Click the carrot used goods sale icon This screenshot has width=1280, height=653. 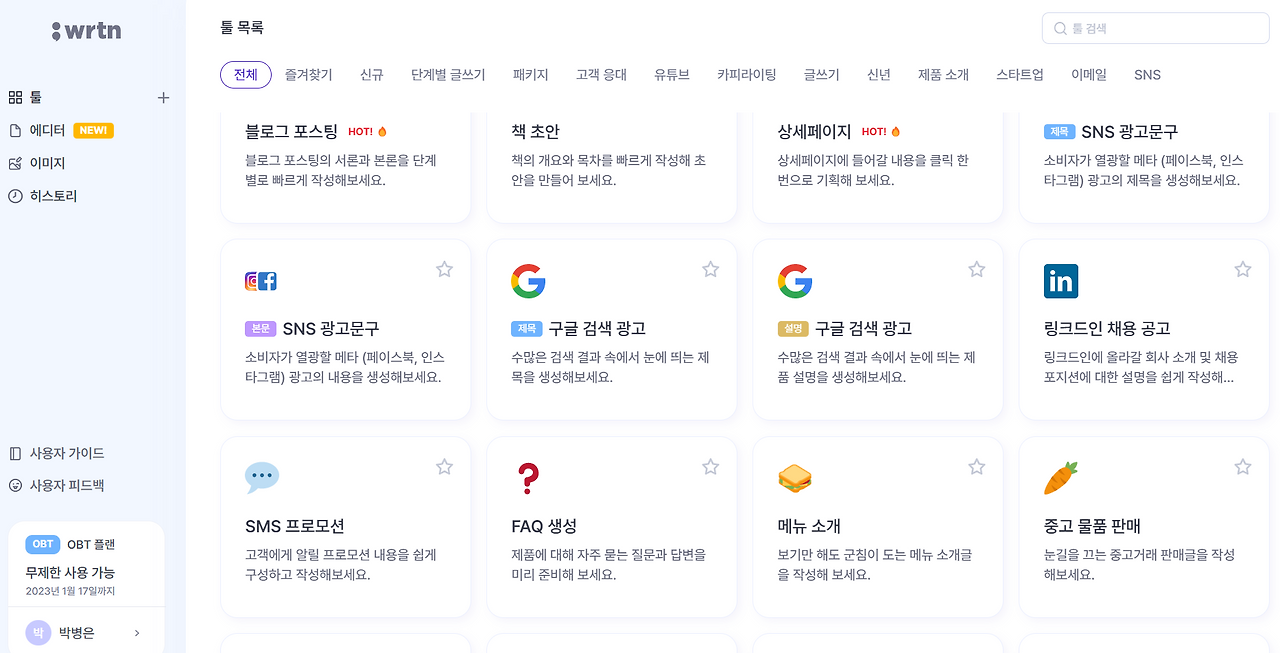[1061, 478]
